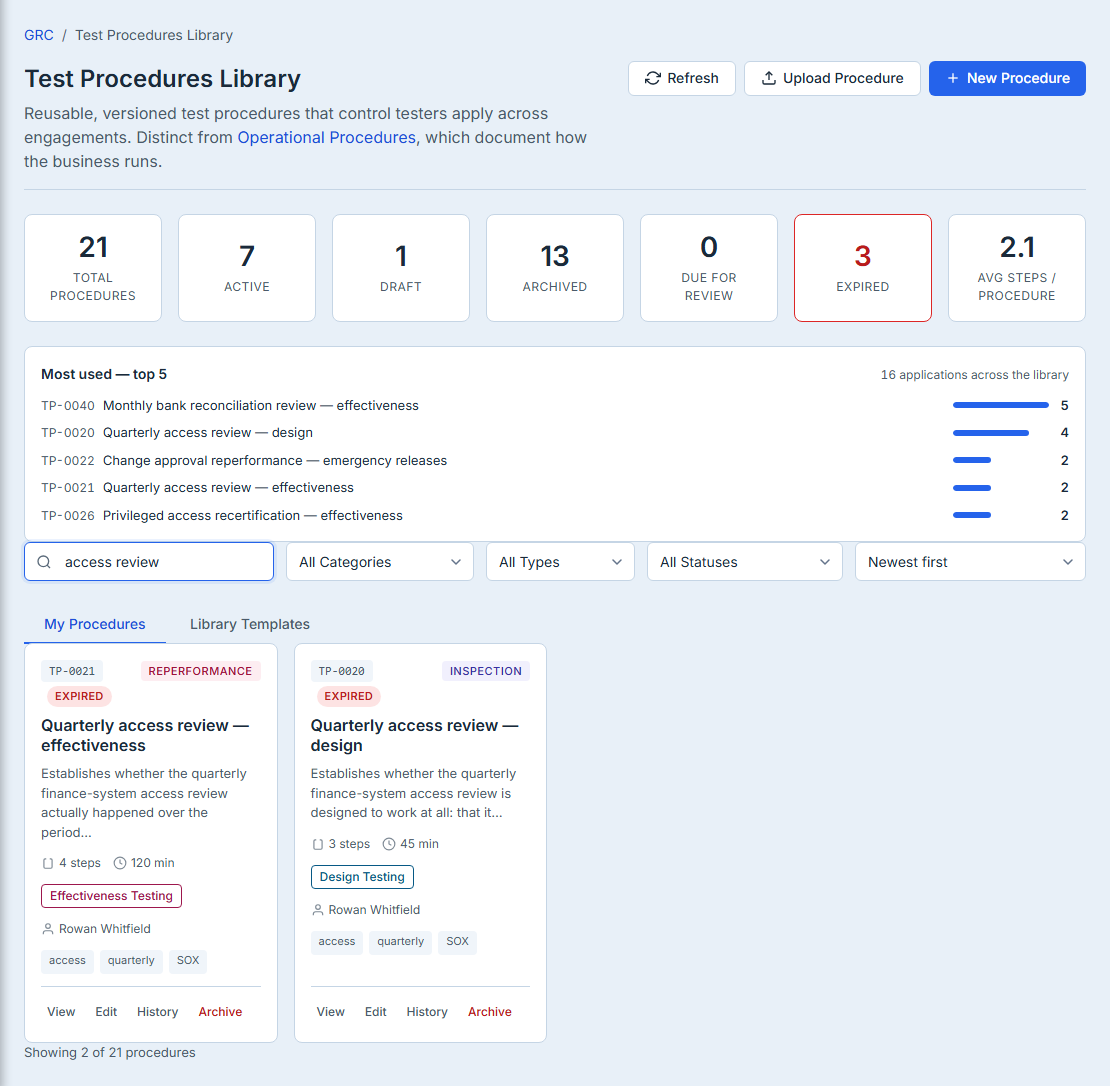View the TP-0020 procedure
The image size is (1110, 1086).
point(331,1012)
